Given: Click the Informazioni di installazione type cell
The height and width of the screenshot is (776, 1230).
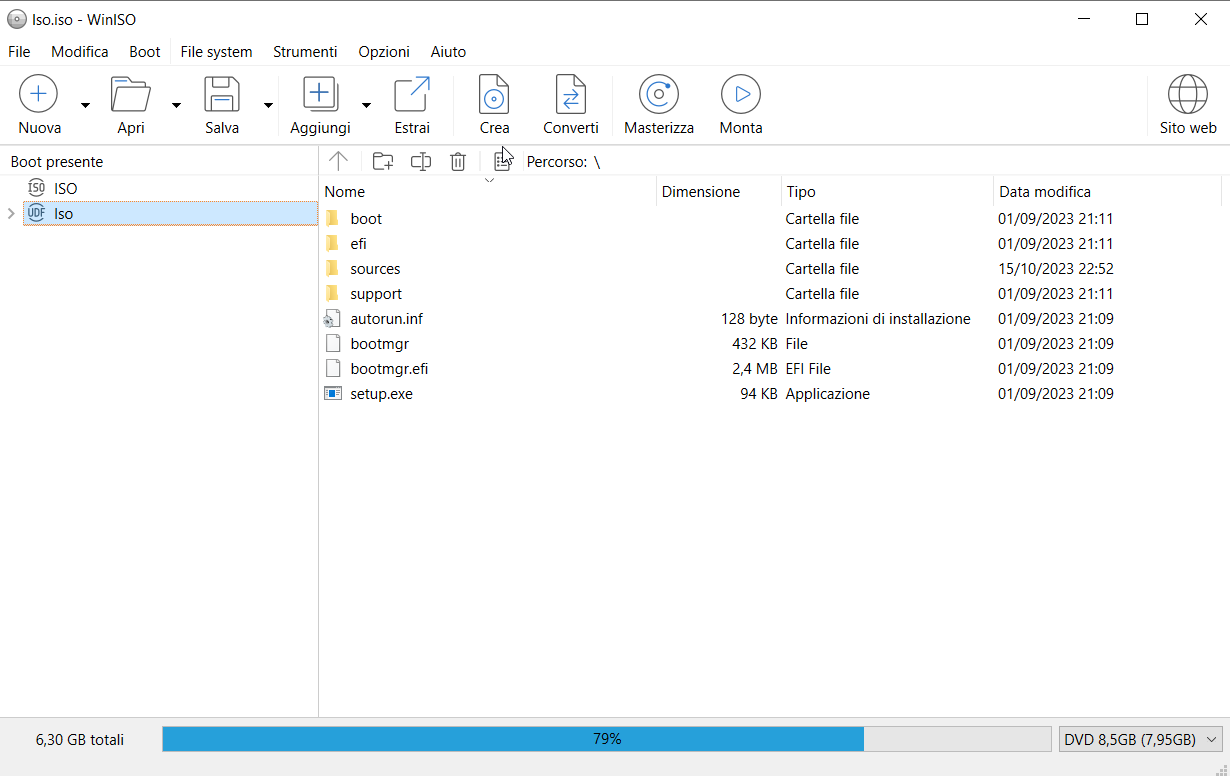Looking at the screenshot, I should [878, 318].
